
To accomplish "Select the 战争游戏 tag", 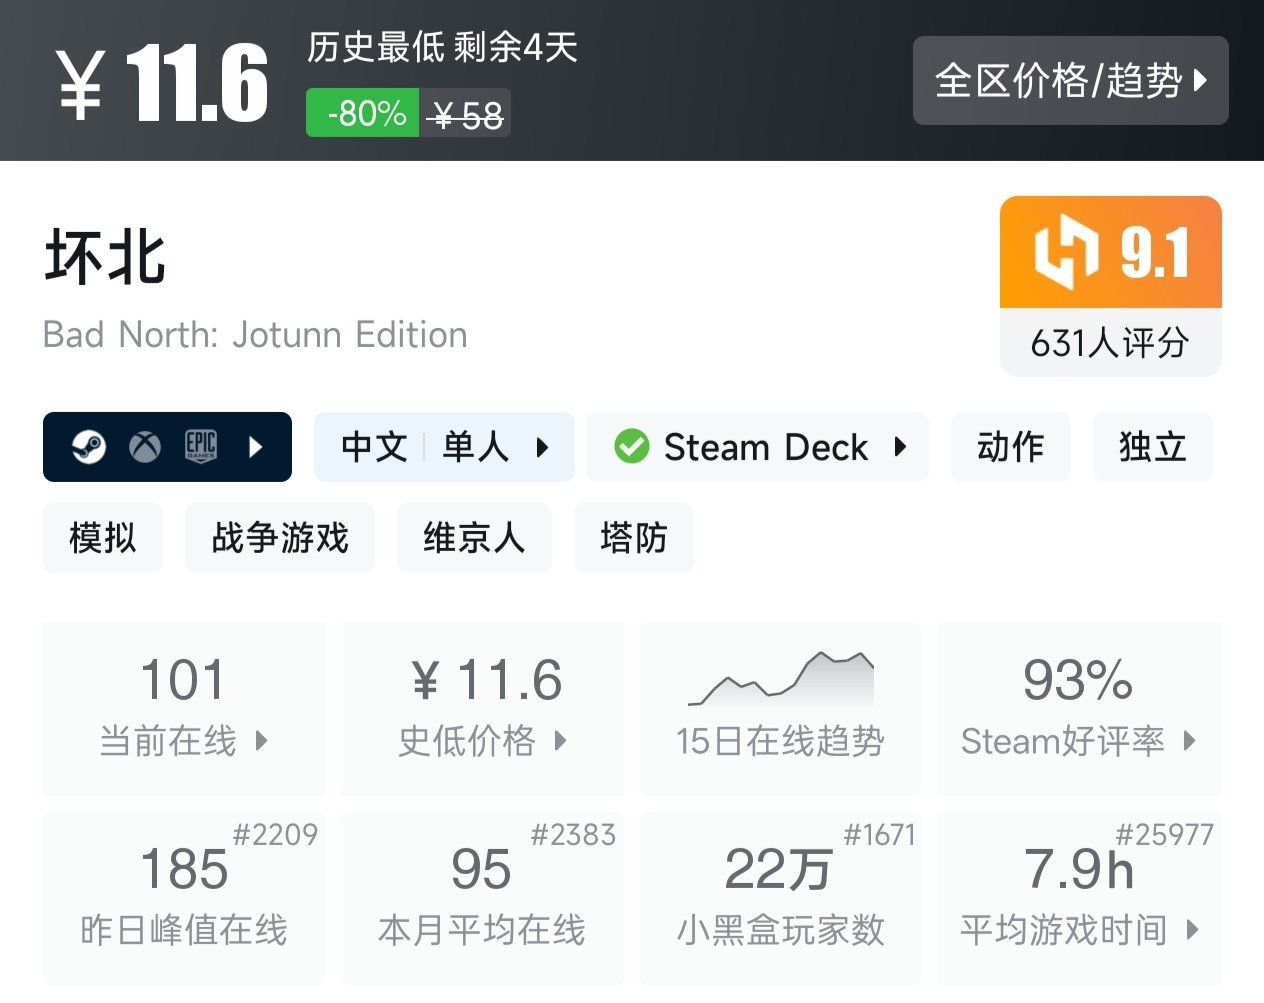I will pos(280,538).
